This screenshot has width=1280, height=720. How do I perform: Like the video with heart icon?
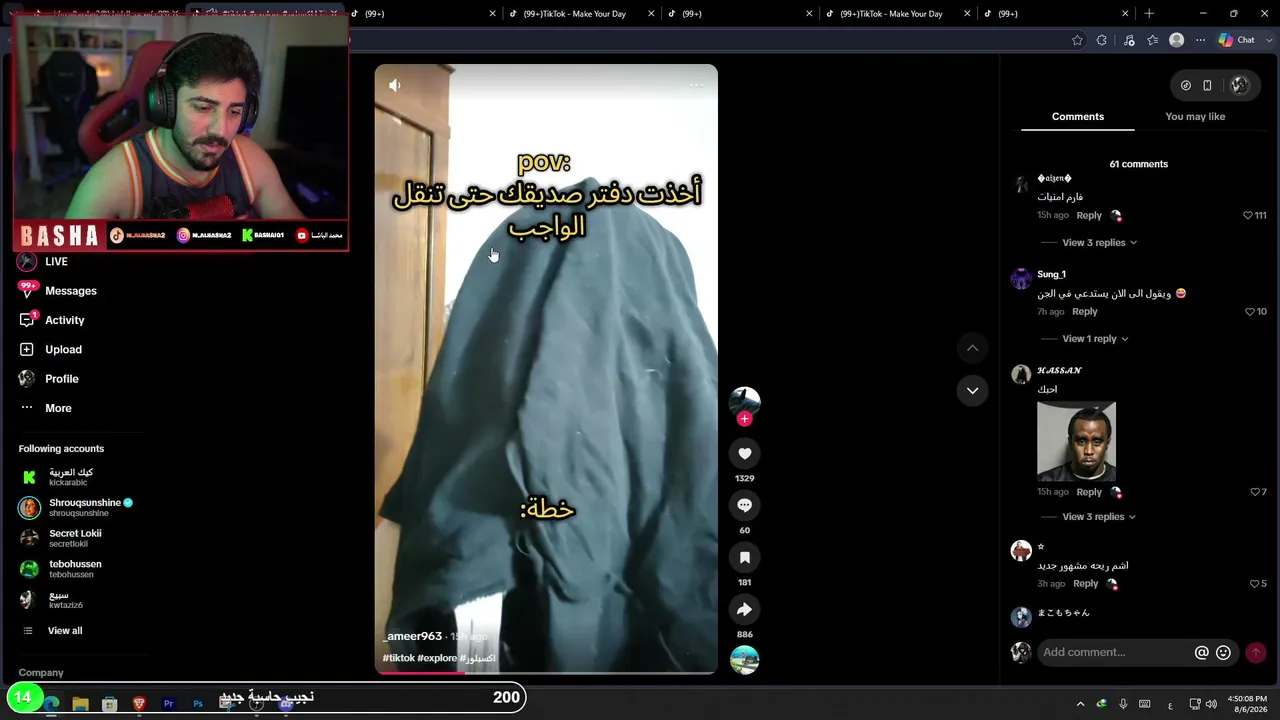[x=744, y=453]
